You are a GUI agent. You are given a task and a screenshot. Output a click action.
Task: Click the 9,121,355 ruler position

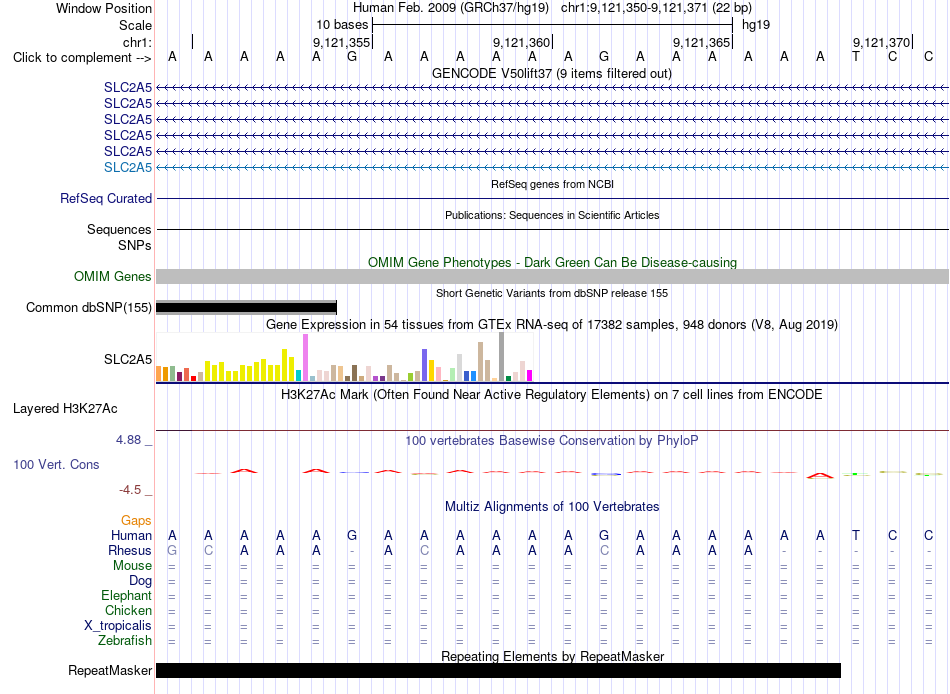341,42
